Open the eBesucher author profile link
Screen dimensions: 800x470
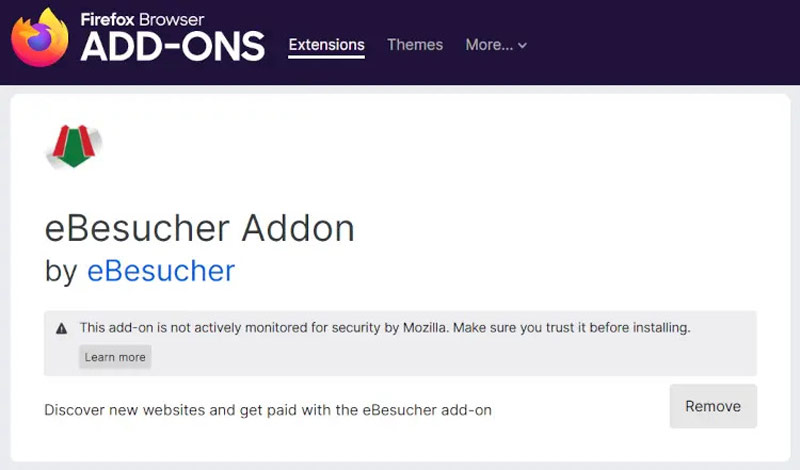tap(161, 270)
